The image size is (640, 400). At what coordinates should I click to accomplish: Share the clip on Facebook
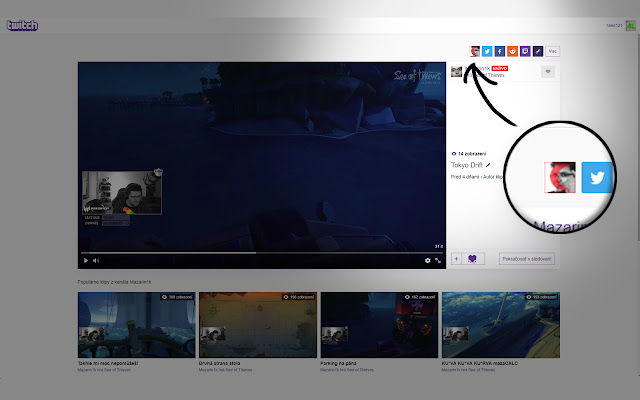(500, 51)
